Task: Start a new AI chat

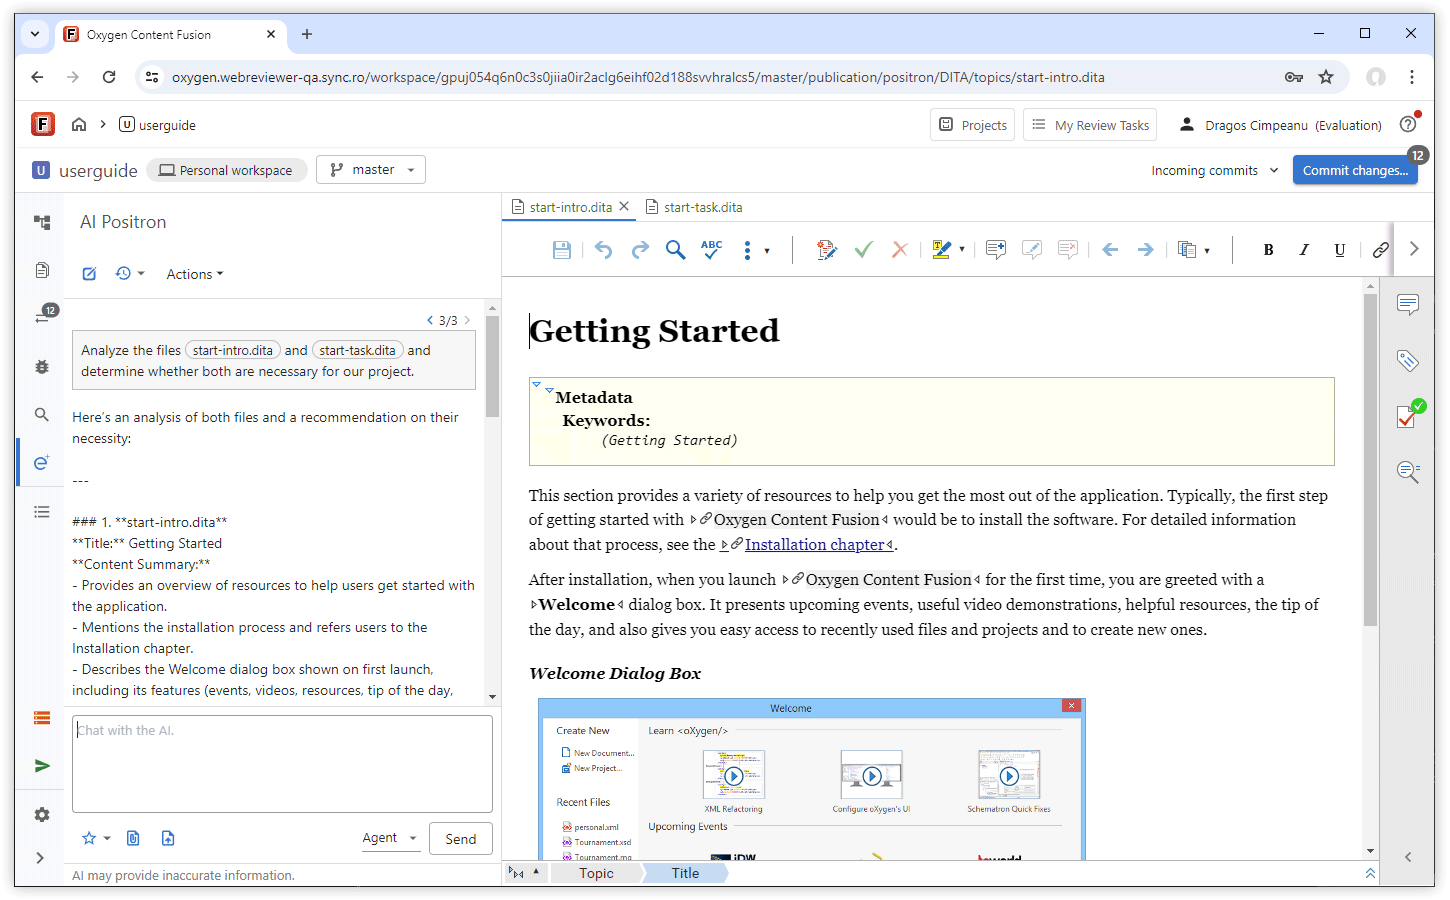Action: point(89,274)
